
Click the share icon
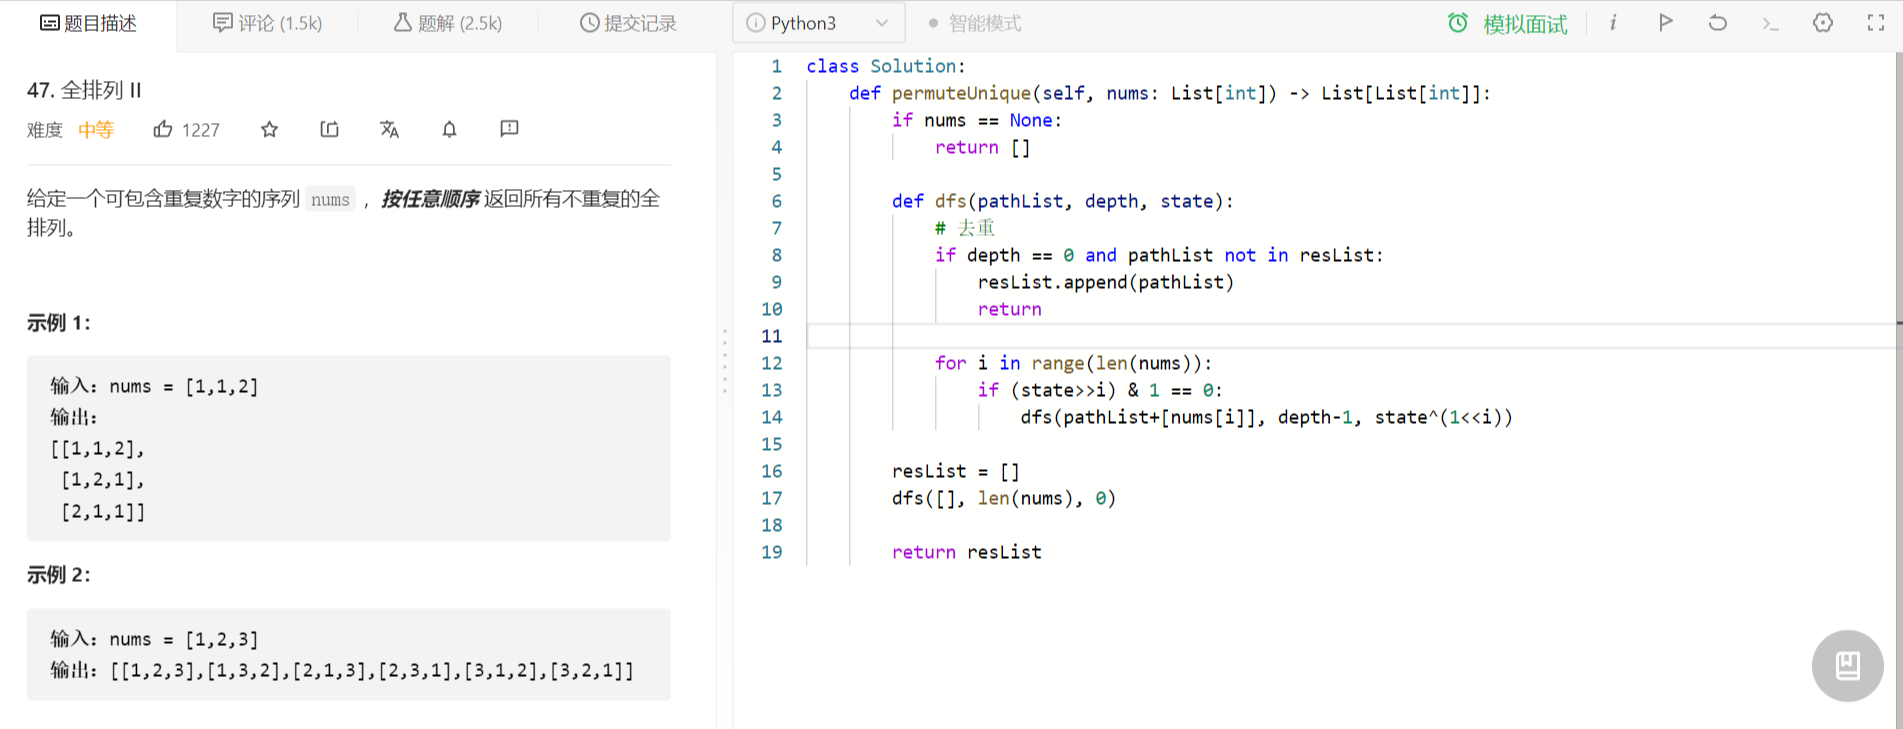click(329, 129)
